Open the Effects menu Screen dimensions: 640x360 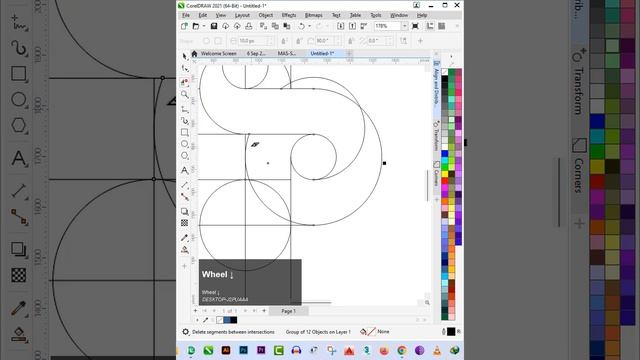pyautogui.click(x=289, y=15)
